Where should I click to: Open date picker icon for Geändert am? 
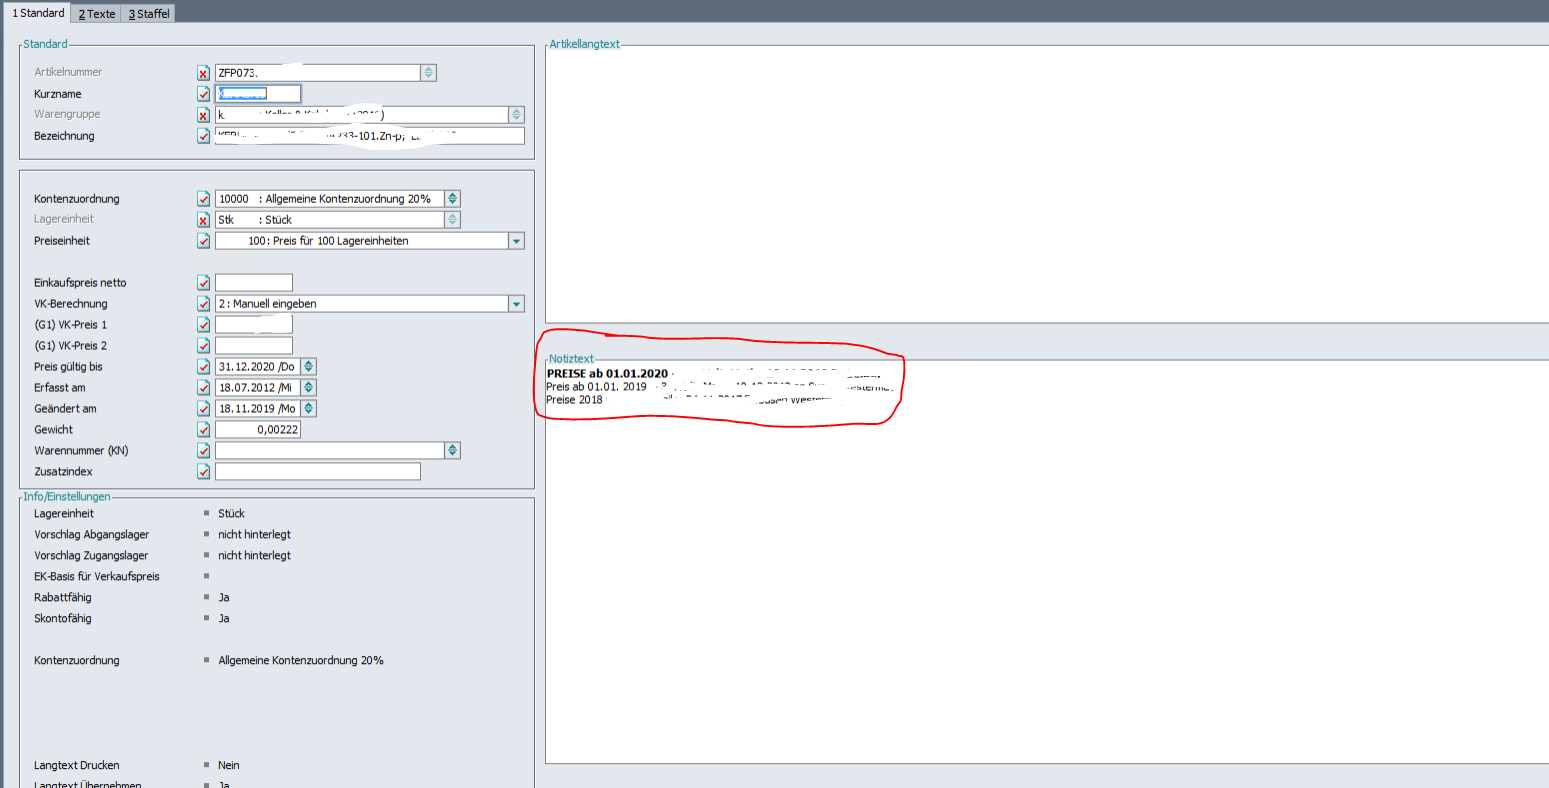(x=309, y=409)
